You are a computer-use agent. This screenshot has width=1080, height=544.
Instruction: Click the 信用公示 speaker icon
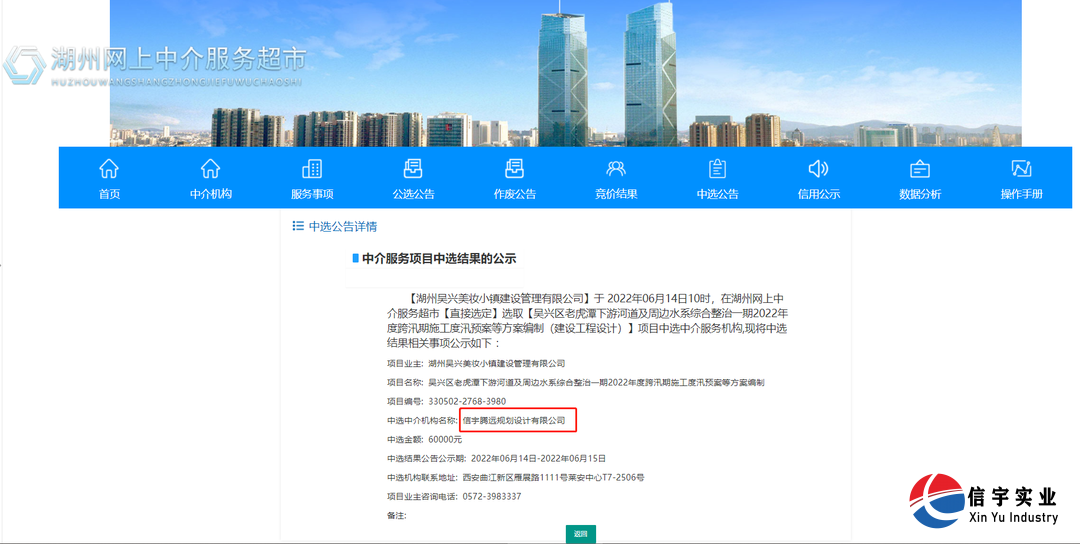(818, 169)
